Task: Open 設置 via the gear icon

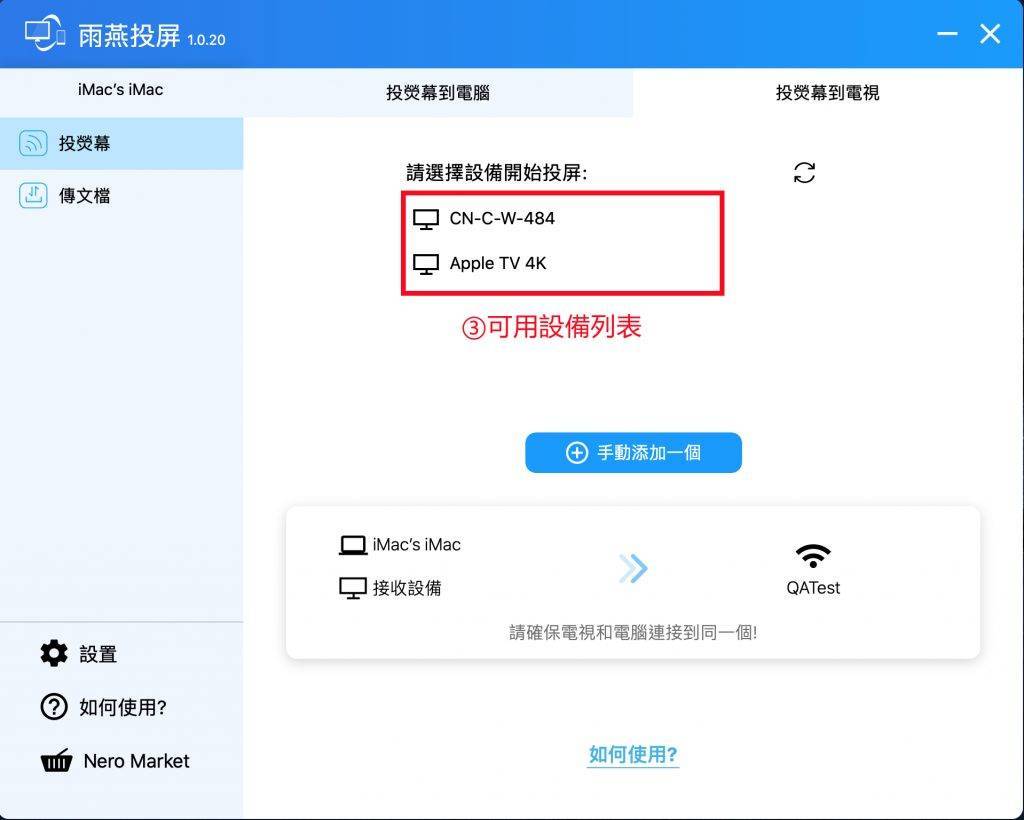Action: coord(54,653)
